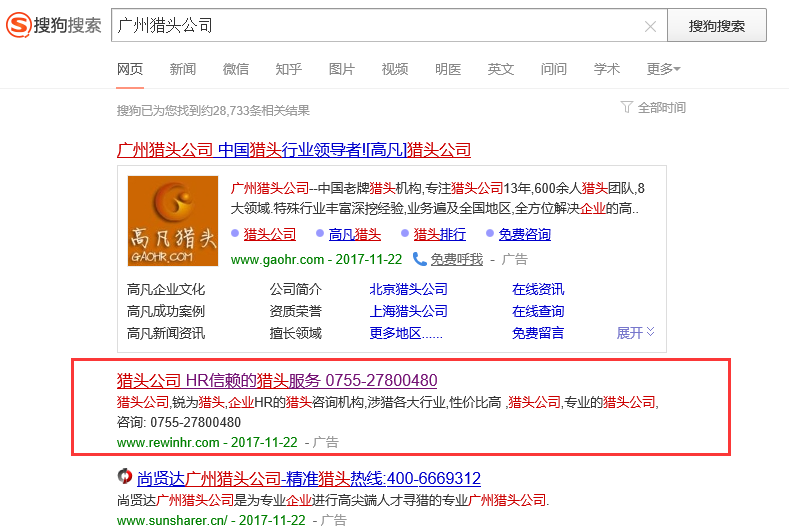Expand the 更多 tab menu
Screen dimensions: 789x530
(x=663, y=69)
